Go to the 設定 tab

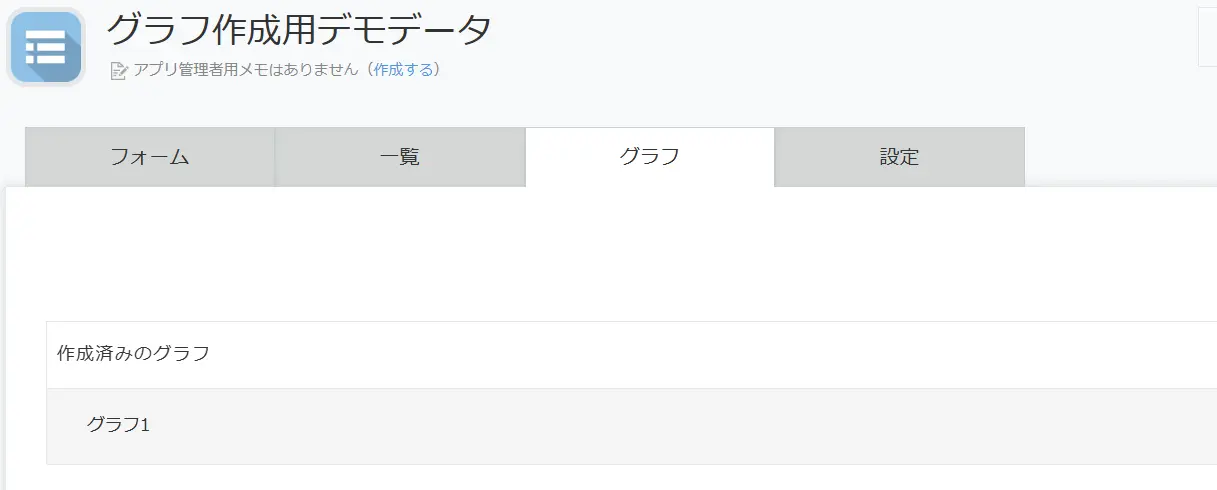pyautogui.click(x=899, y=157)
